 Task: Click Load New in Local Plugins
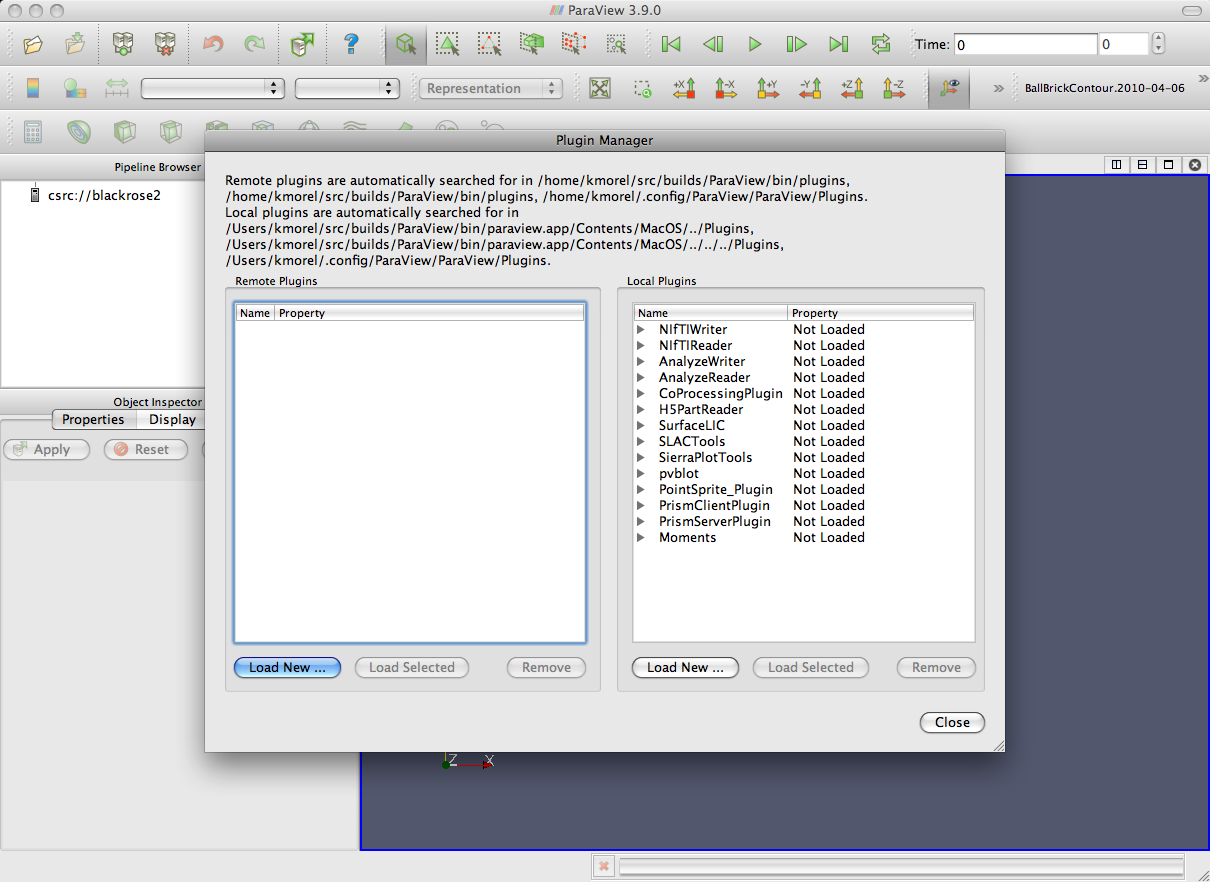(x=685, y=668)
